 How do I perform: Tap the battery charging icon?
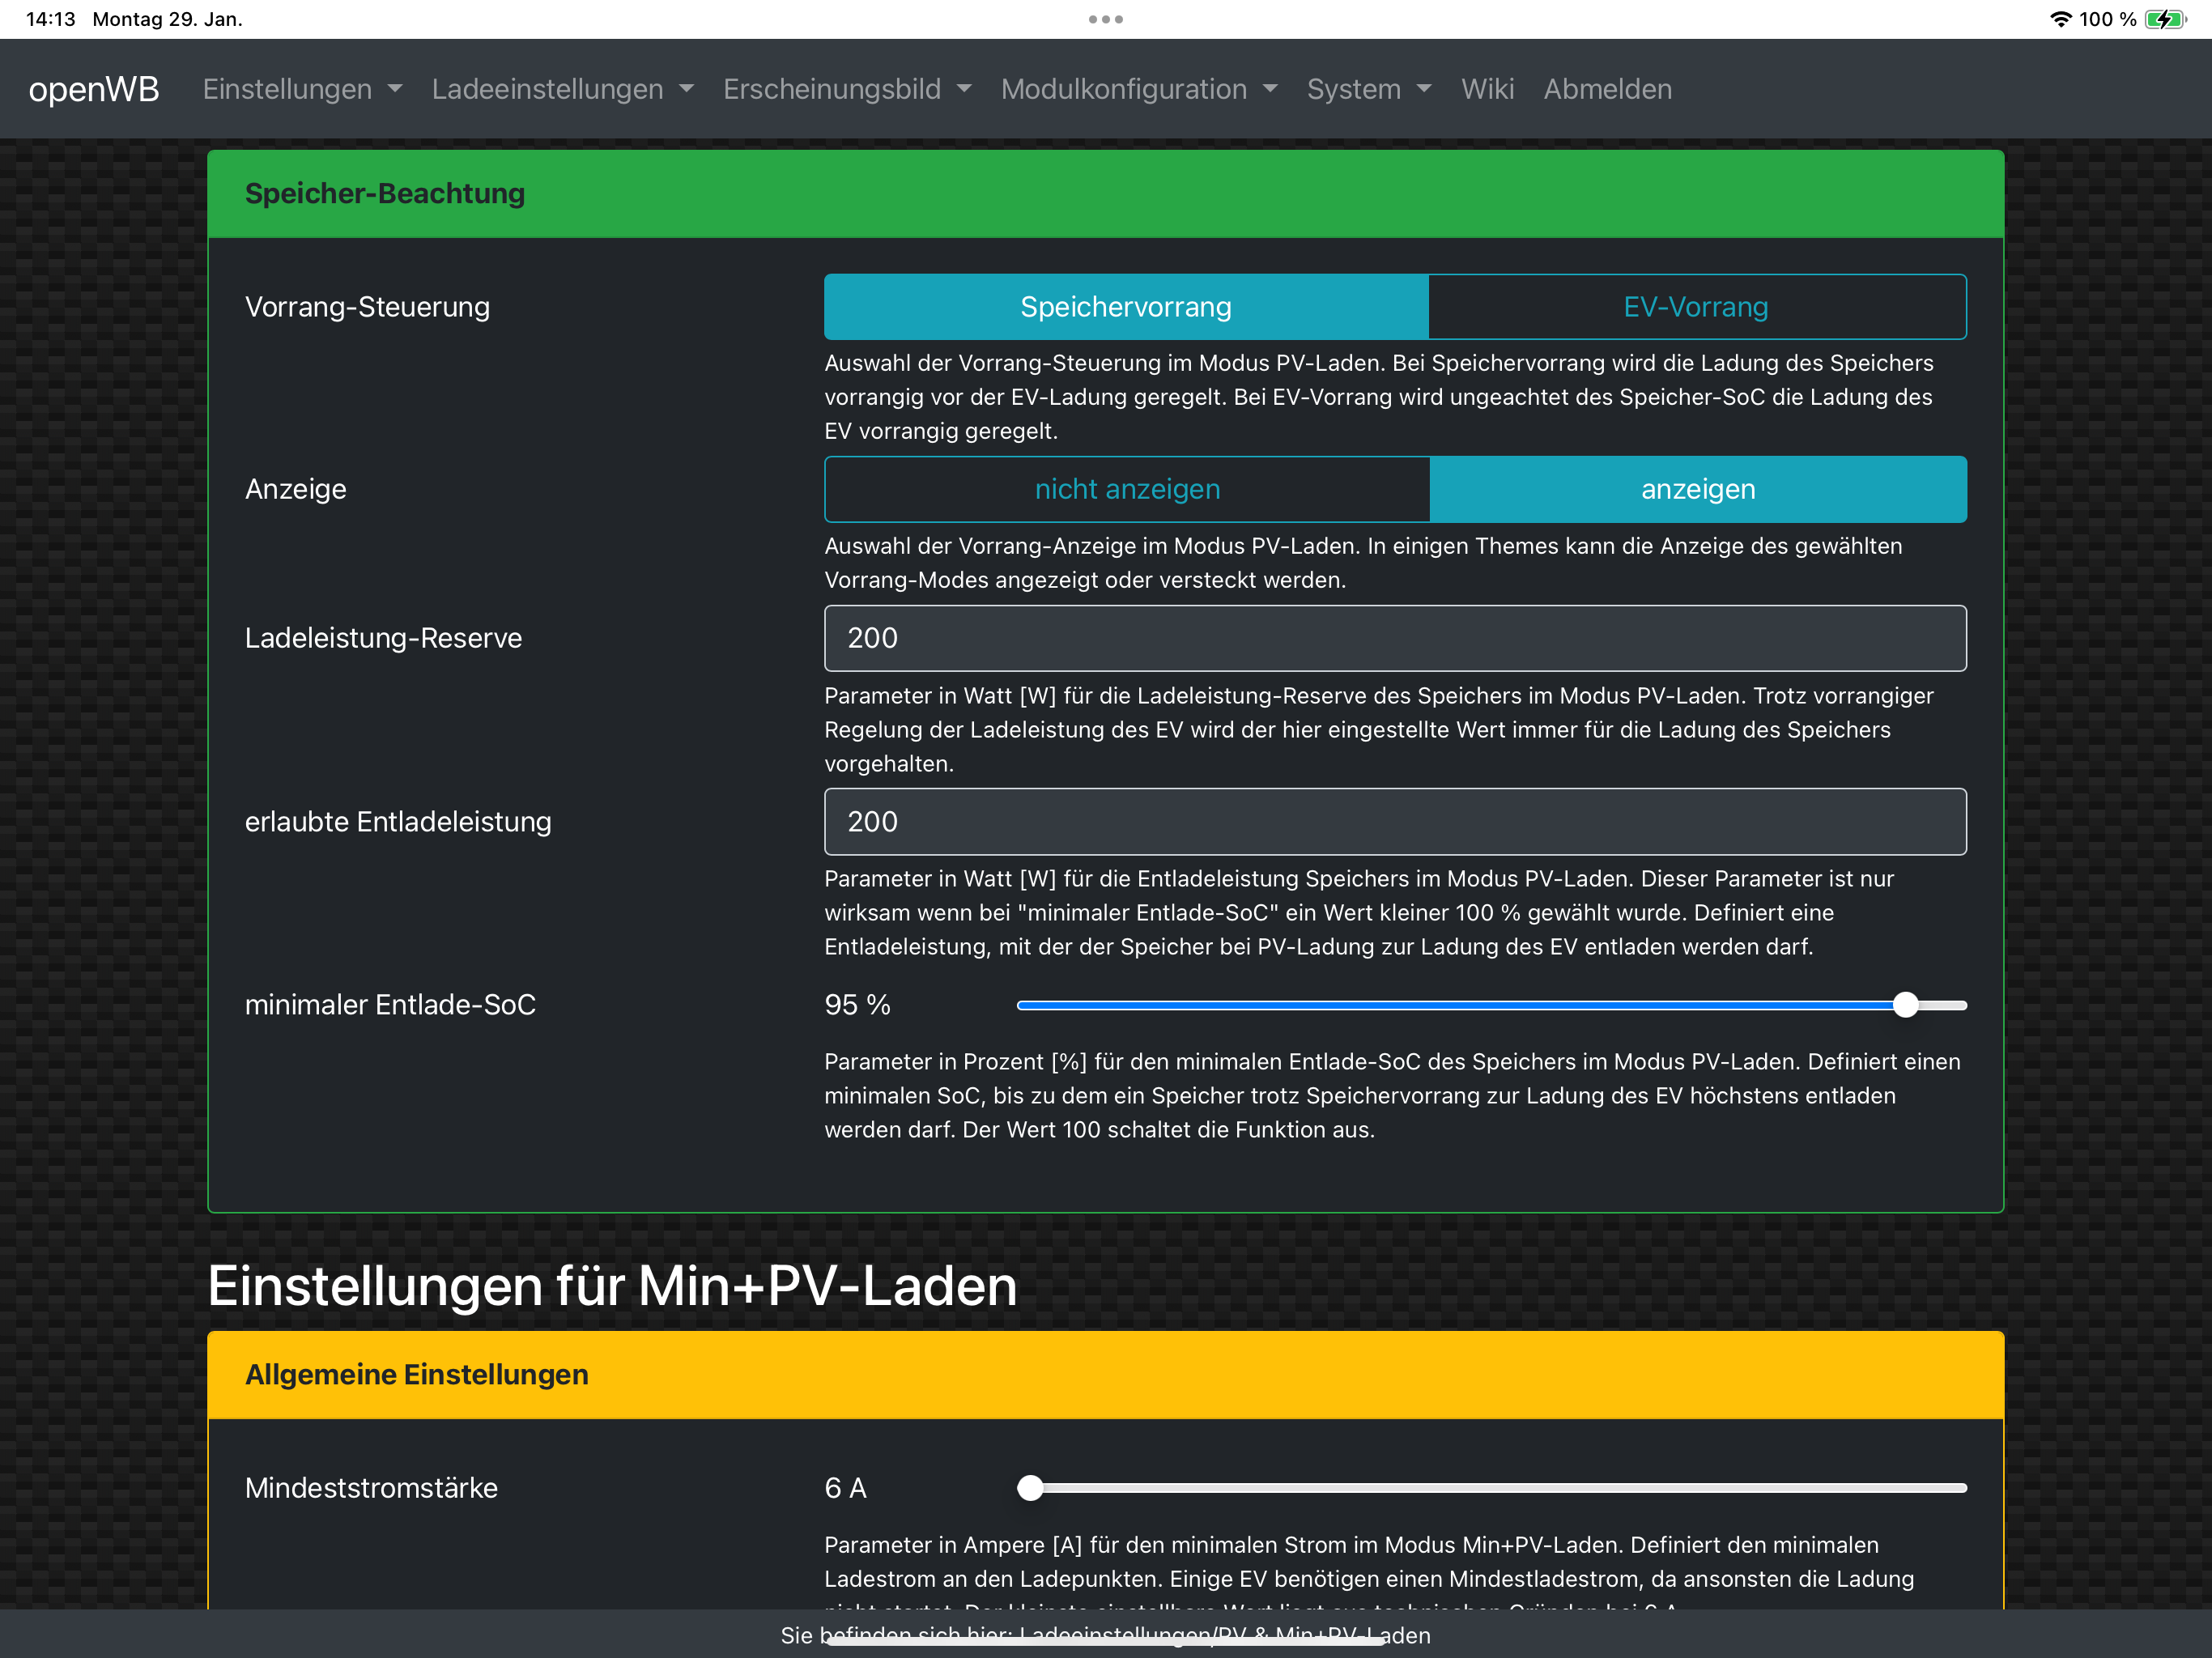coord(2164,19)
